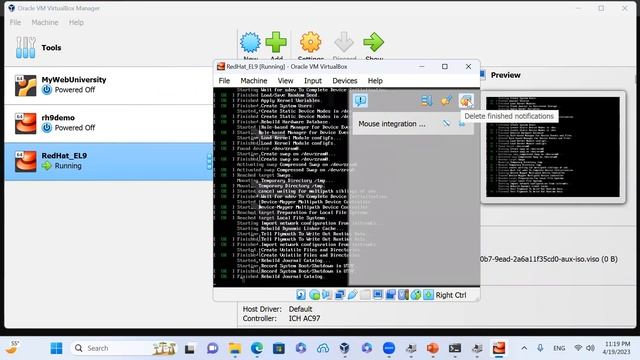Open File menu in RedHat_EL9 VM window
This screenshot has width=640, height=360.
pyautogui.click(x=224, y=81)
